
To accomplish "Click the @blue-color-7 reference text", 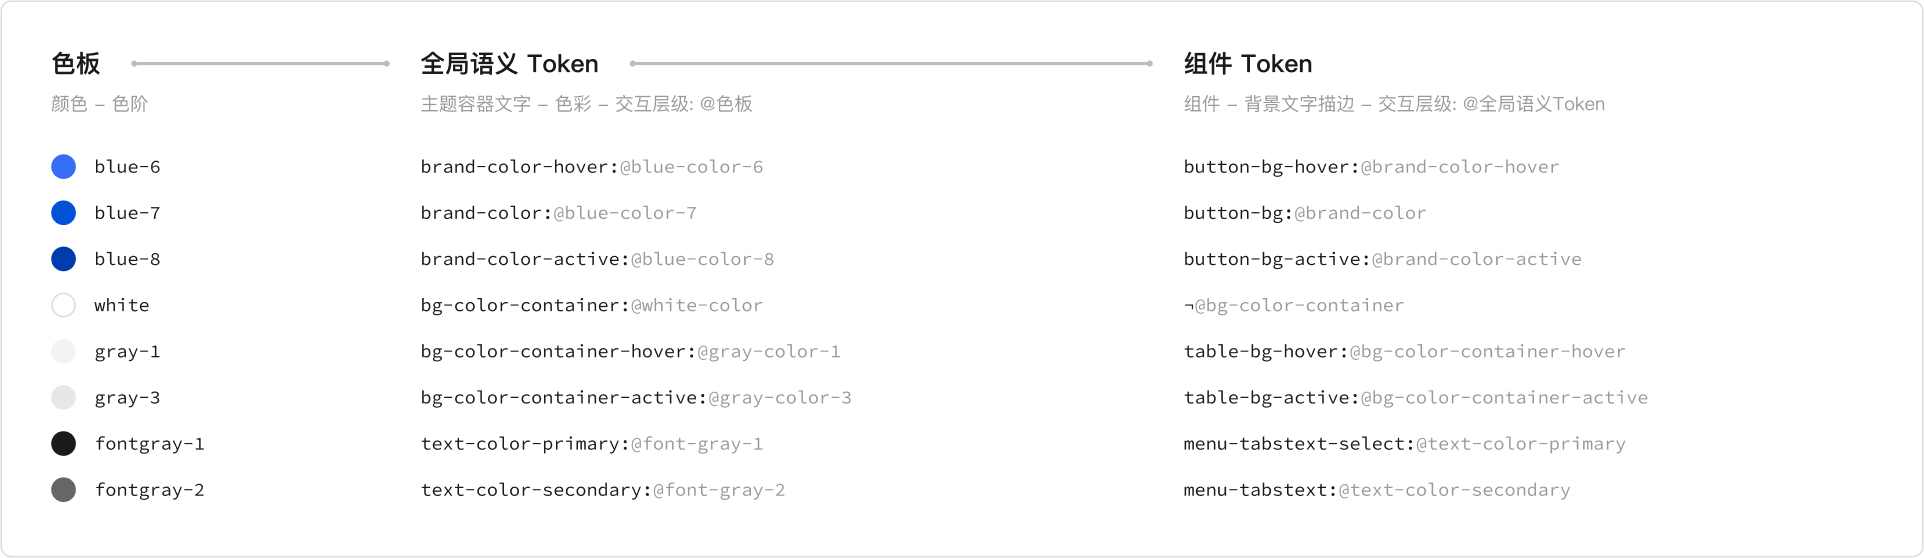I will click(x=625, y=213).
